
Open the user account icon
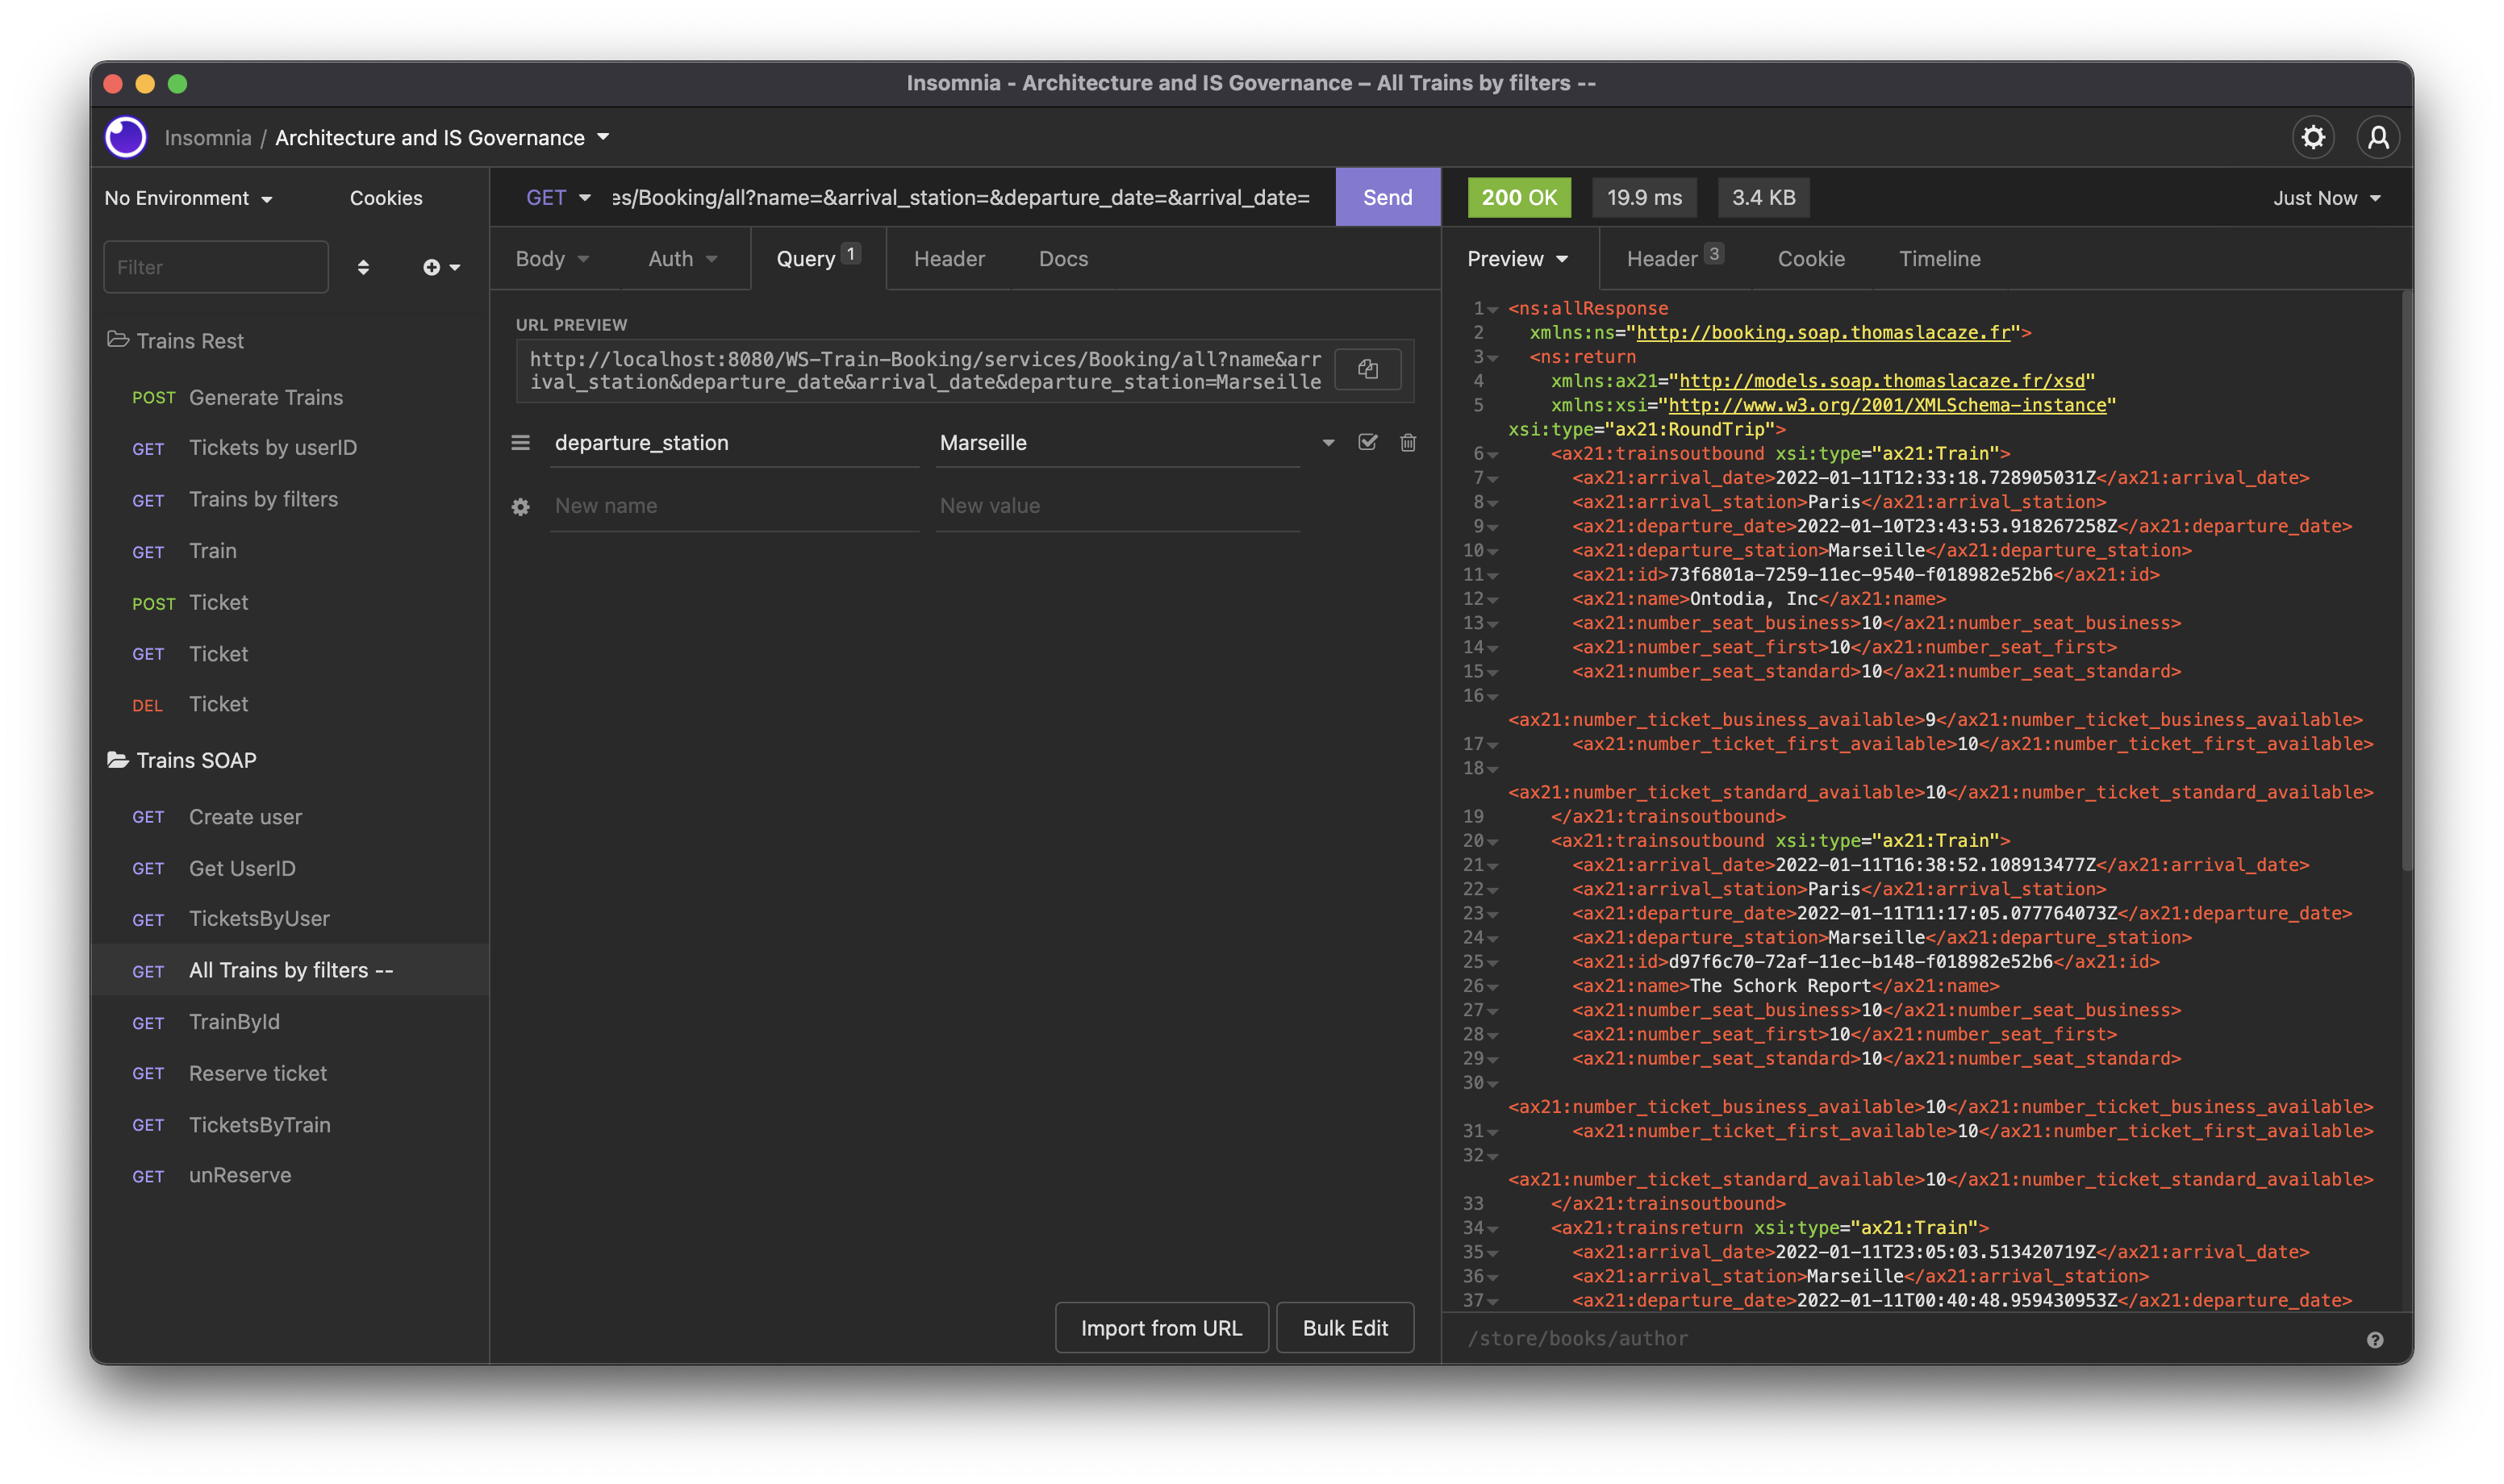(x=2378, y=137)
